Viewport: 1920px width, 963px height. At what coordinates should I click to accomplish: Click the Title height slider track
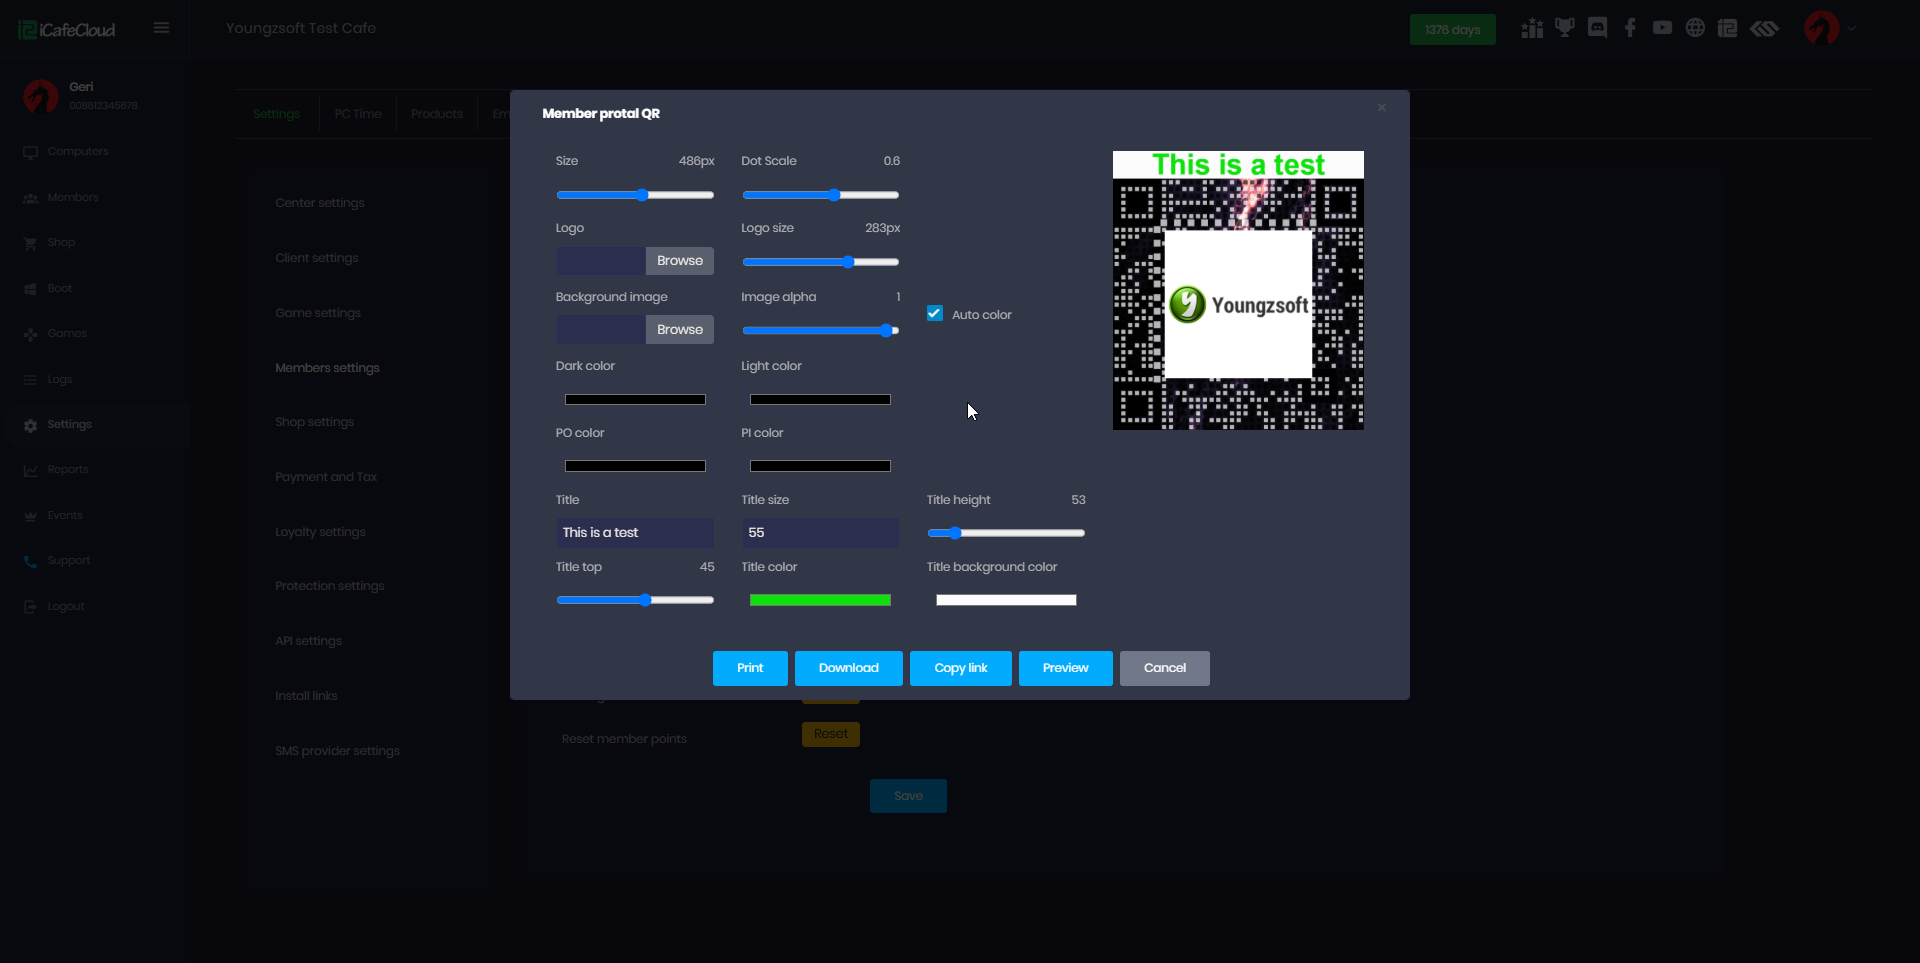pyautogui.click(x=1006, y=533)
